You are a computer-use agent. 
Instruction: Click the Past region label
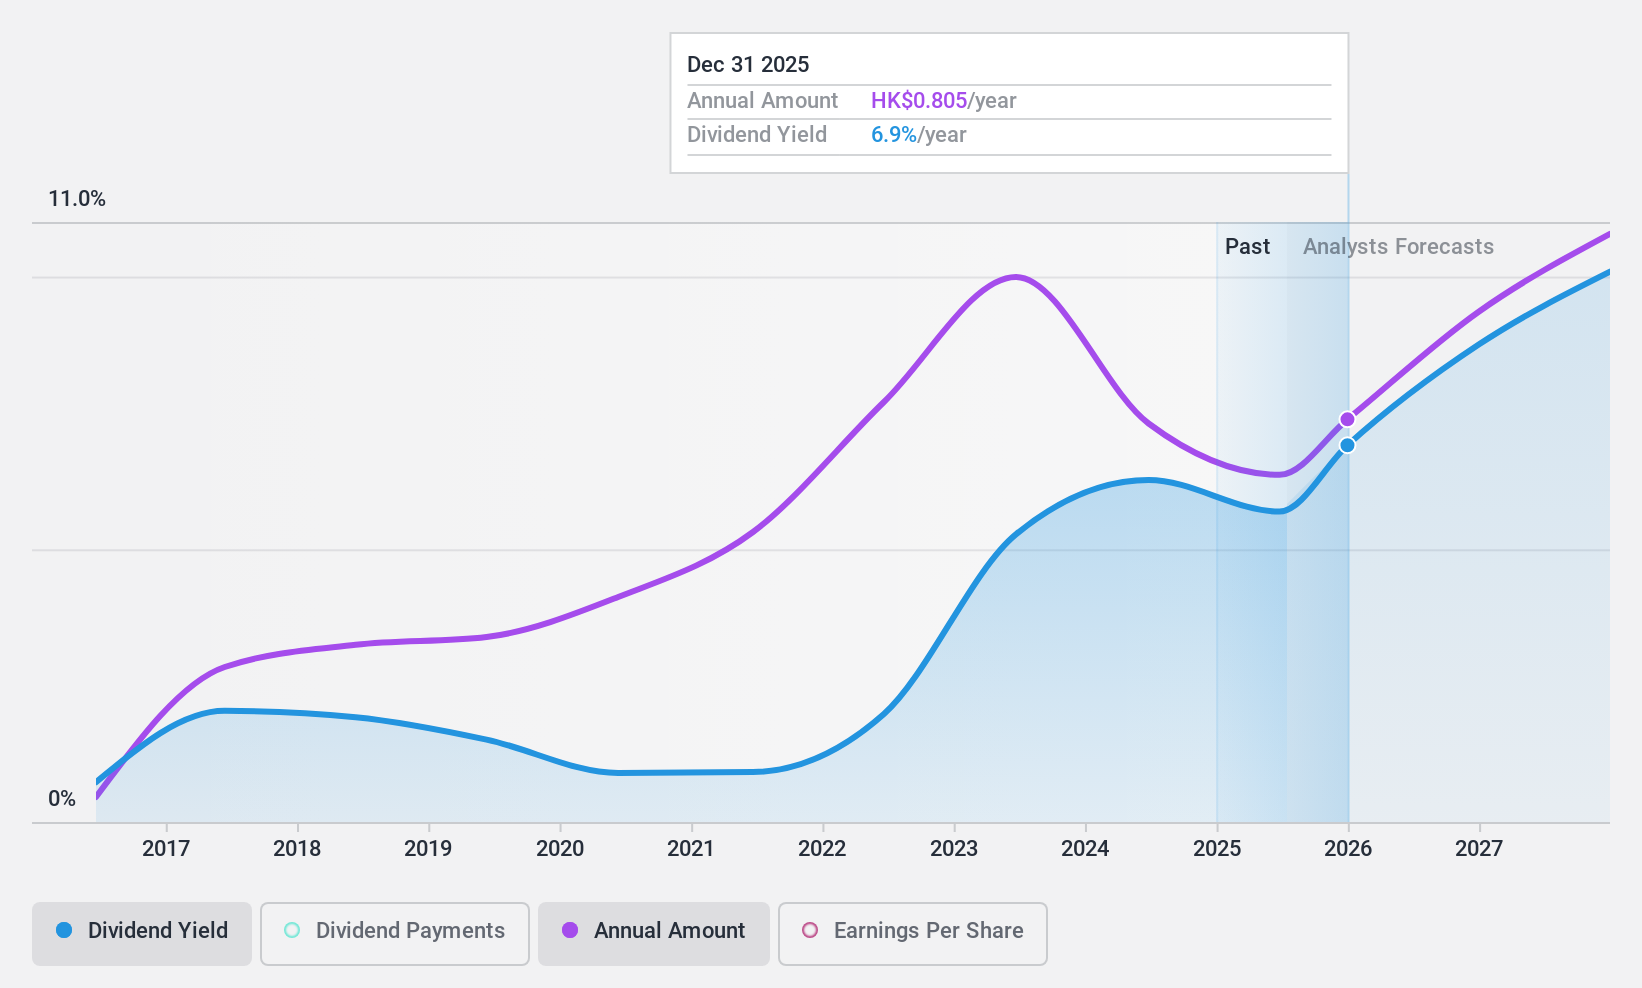click(x=1247, y=247)
